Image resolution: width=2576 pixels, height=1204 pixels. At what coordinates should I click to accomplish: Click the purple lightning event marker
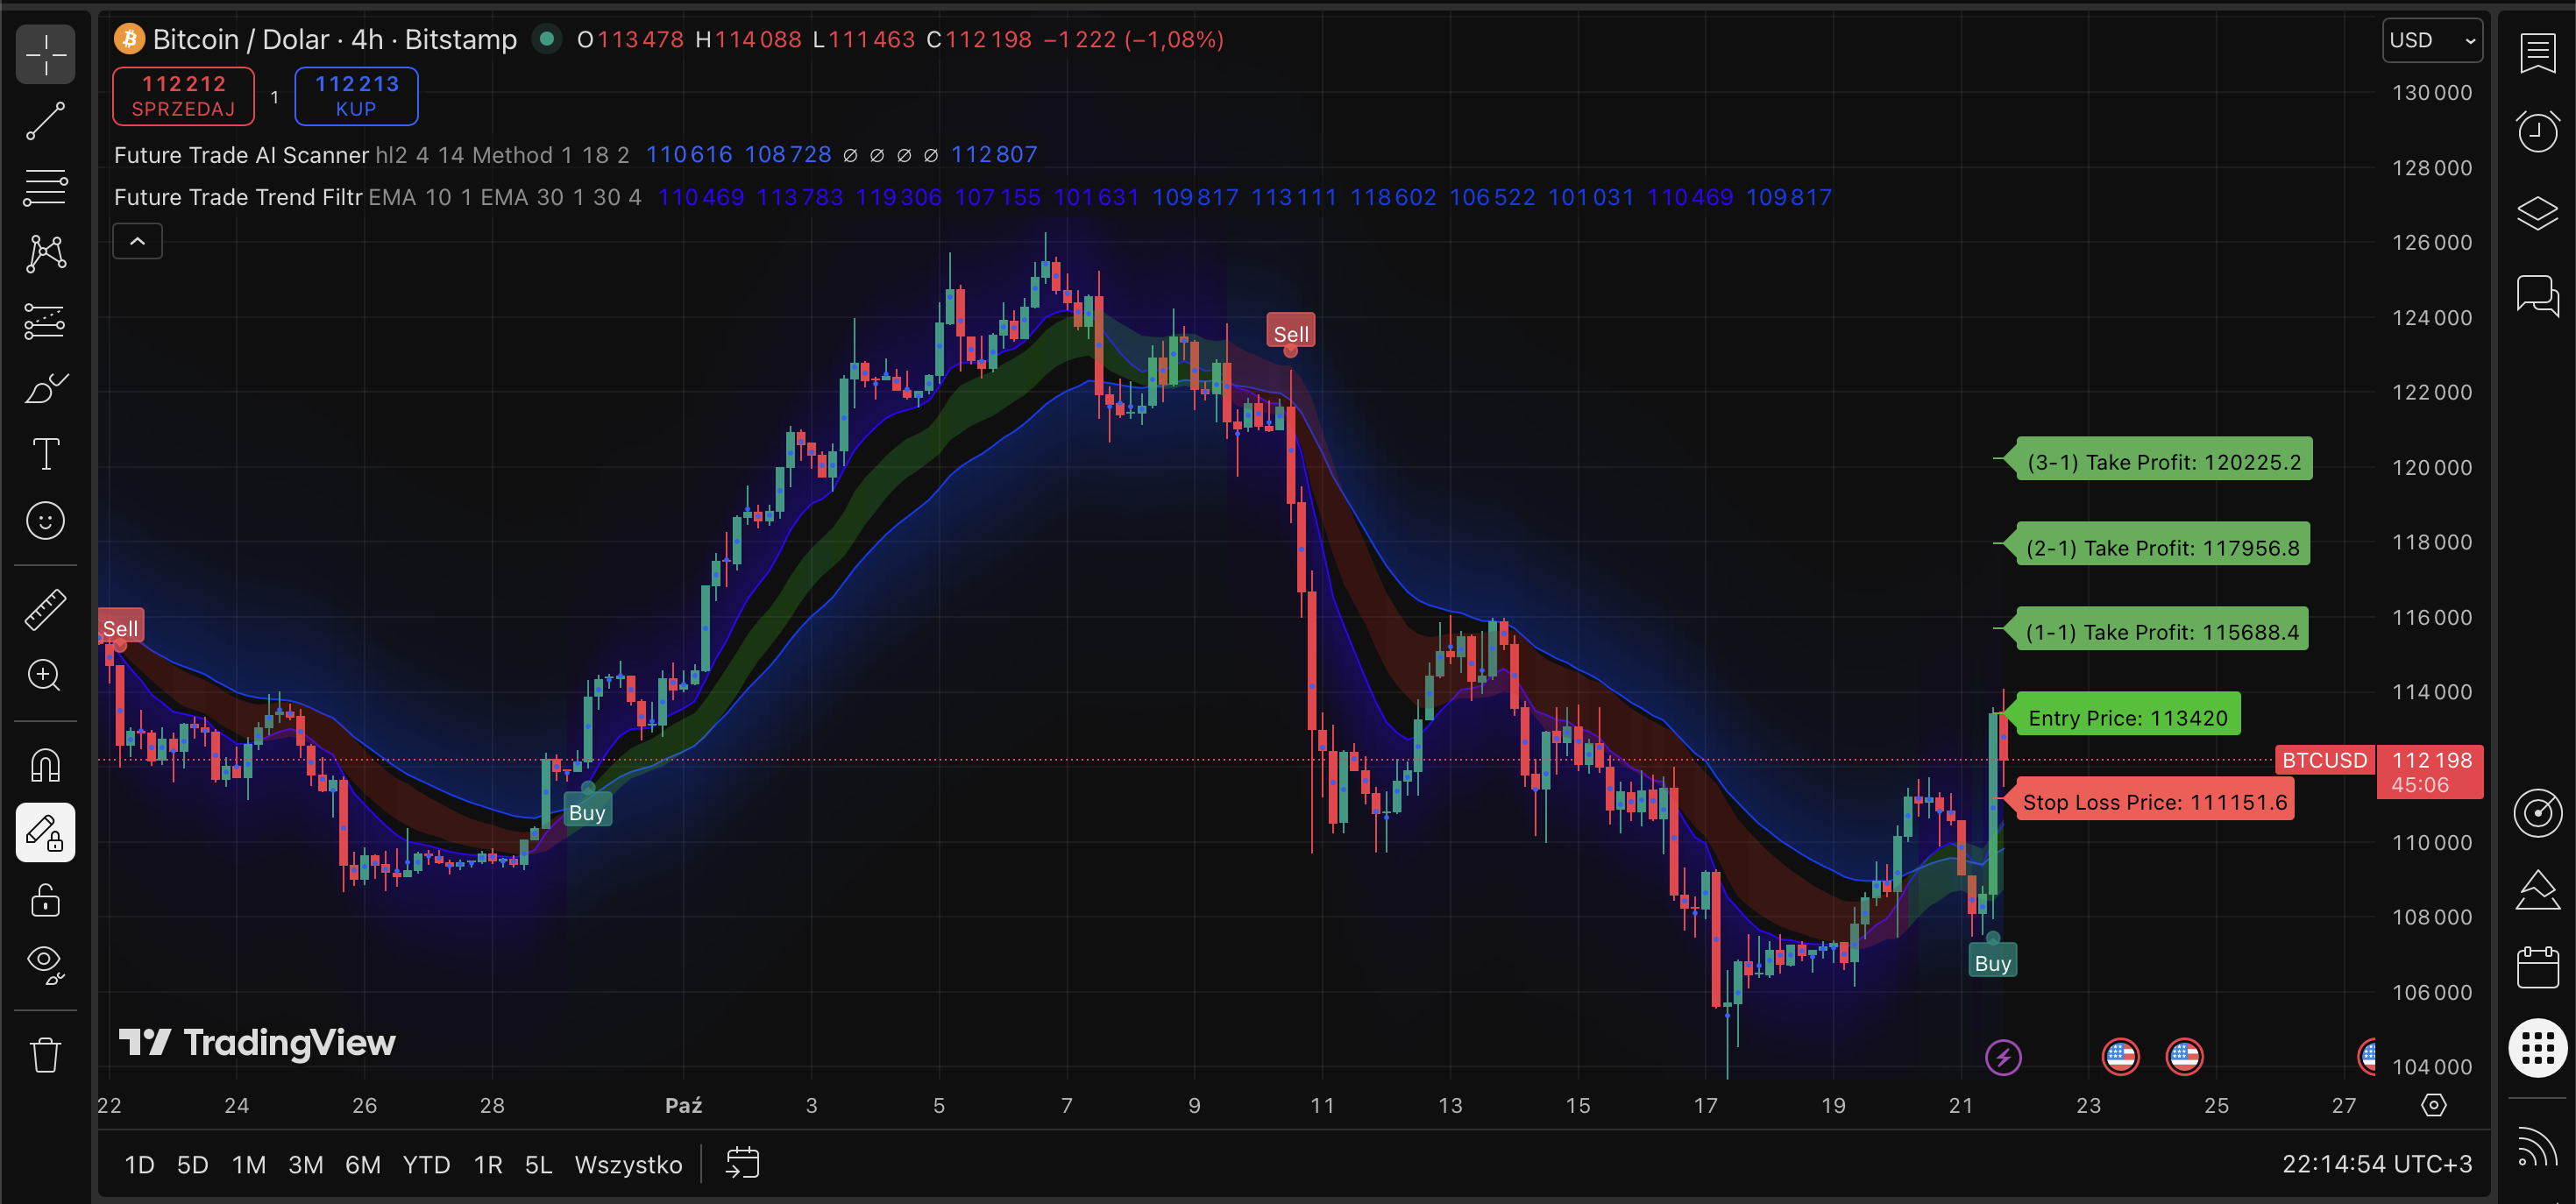2002,1056
